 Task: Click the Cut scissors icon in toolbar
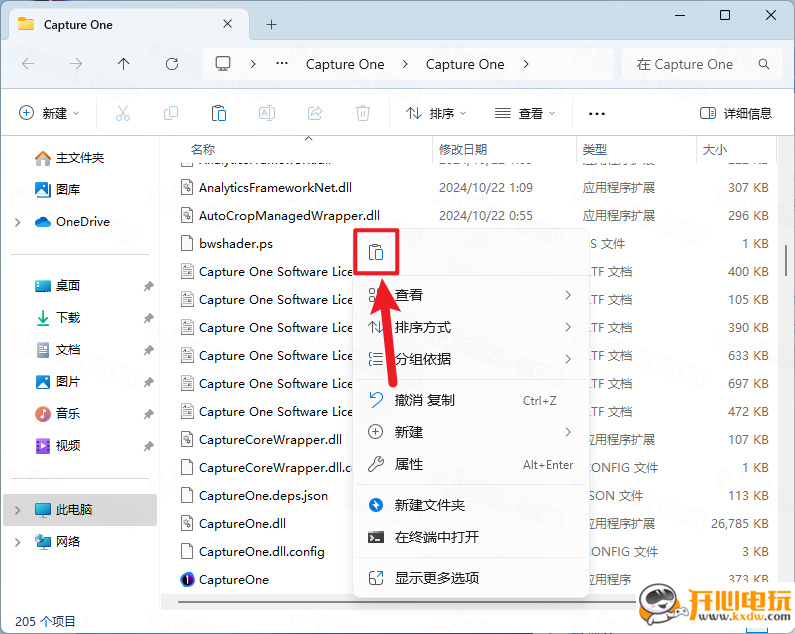pyautogui.click(x=123, y=113)
